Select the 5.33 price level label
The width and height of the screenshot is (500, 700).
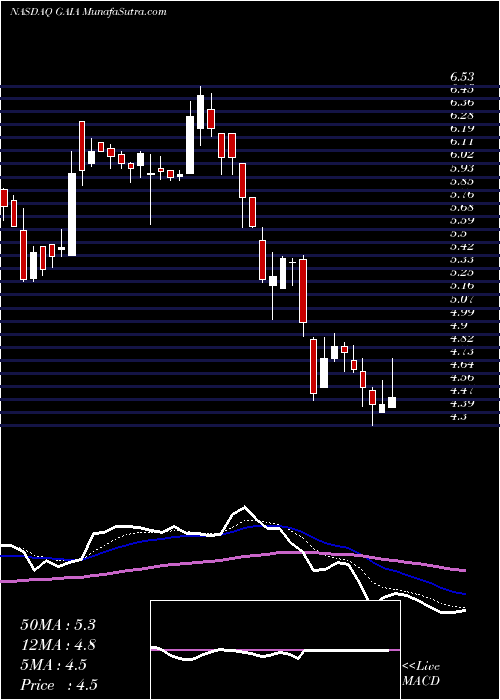coord(462,259)
